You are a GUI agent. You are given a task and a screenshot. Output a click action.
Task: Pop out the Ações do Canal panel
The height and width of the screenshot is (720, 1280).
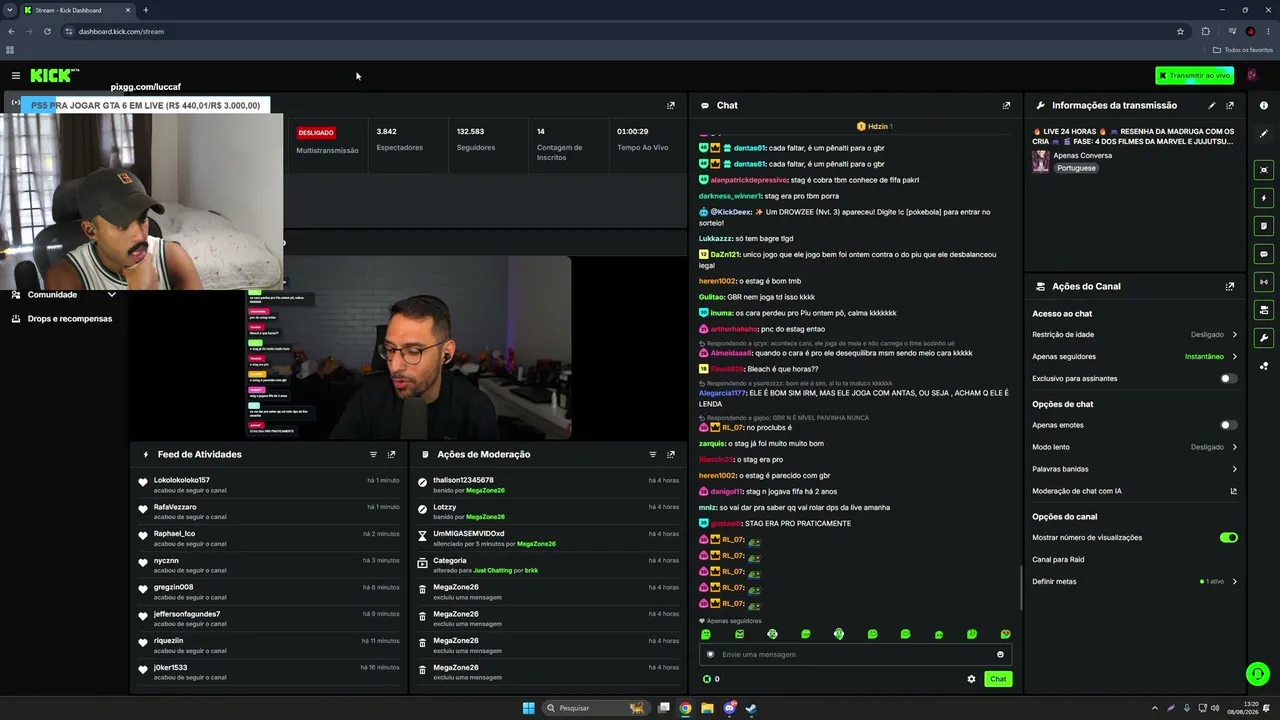pyautogui.click(x=1230, y=286)
